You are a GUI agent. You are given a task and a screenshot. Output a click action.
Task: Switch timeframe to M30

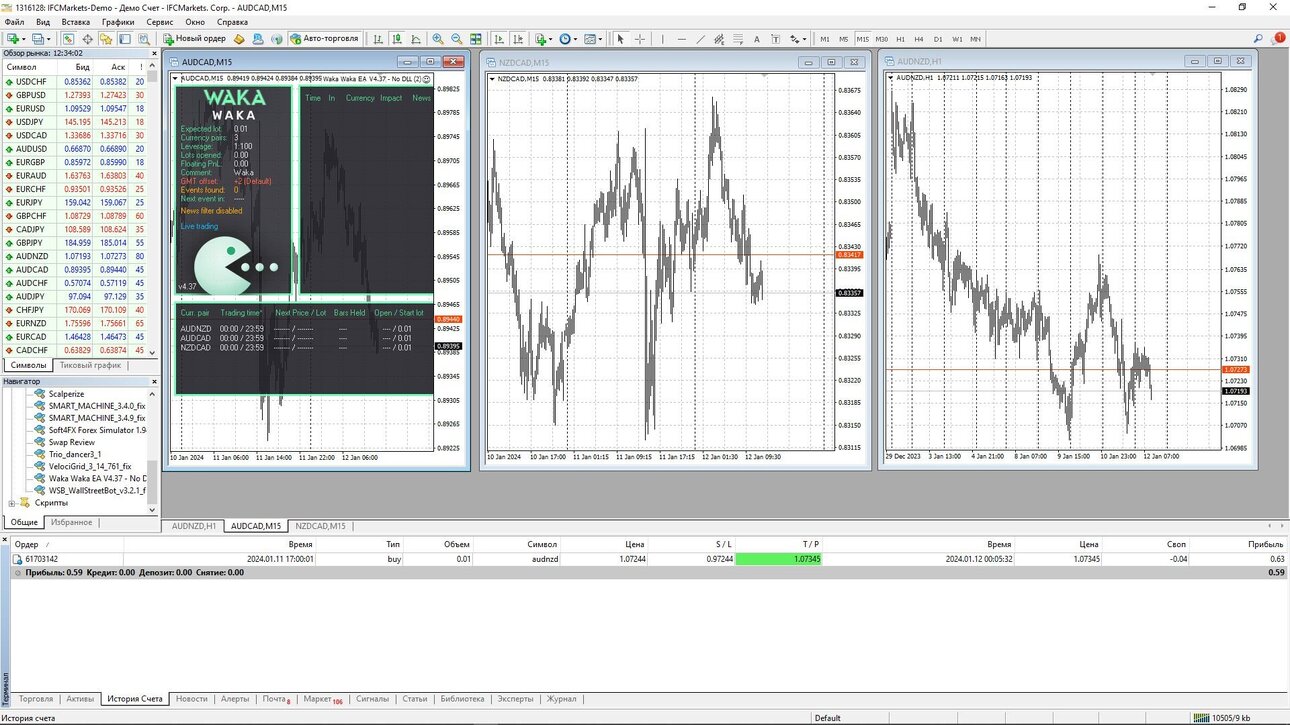(881, 39)
